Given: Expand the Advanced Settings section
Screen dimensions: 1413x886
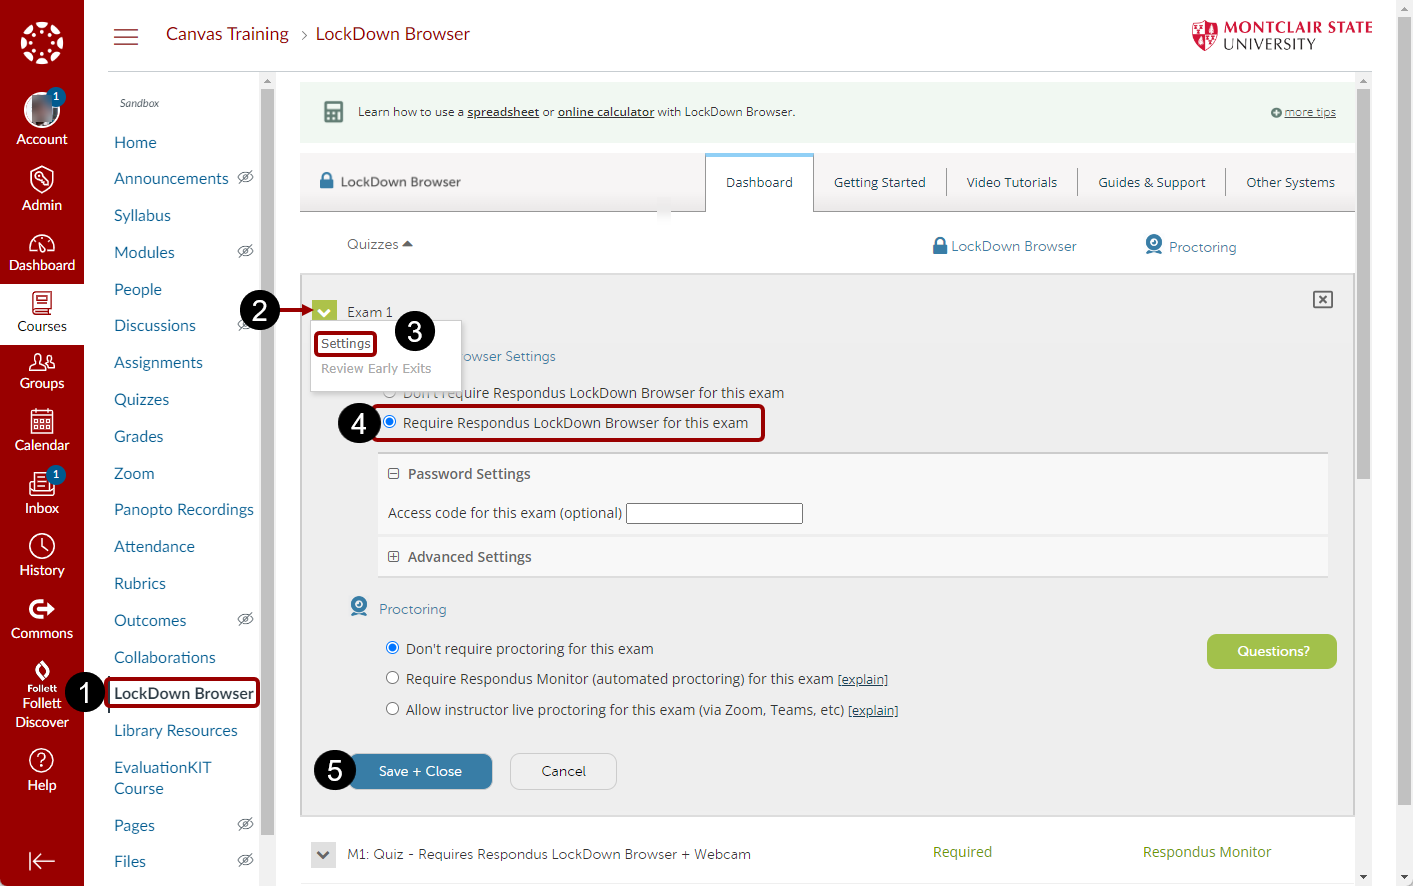Looking at the screenshot, I should click(393, 556).
